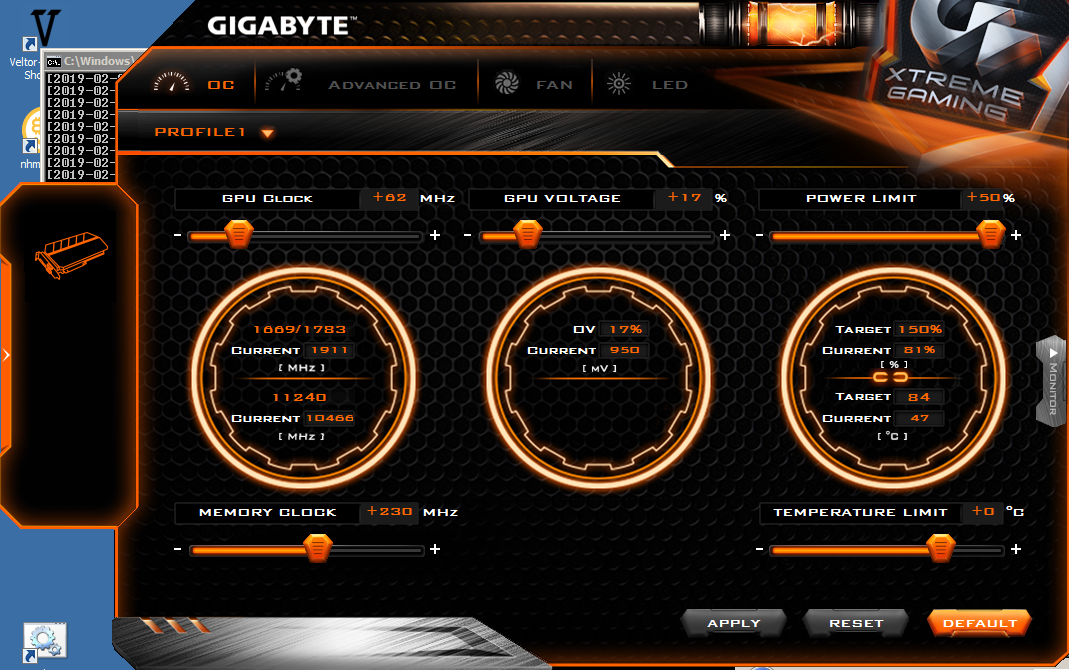The height and width of the screenshot is (670, 1069).
Task: Open the LED tab
Action: tap(669, 85)
